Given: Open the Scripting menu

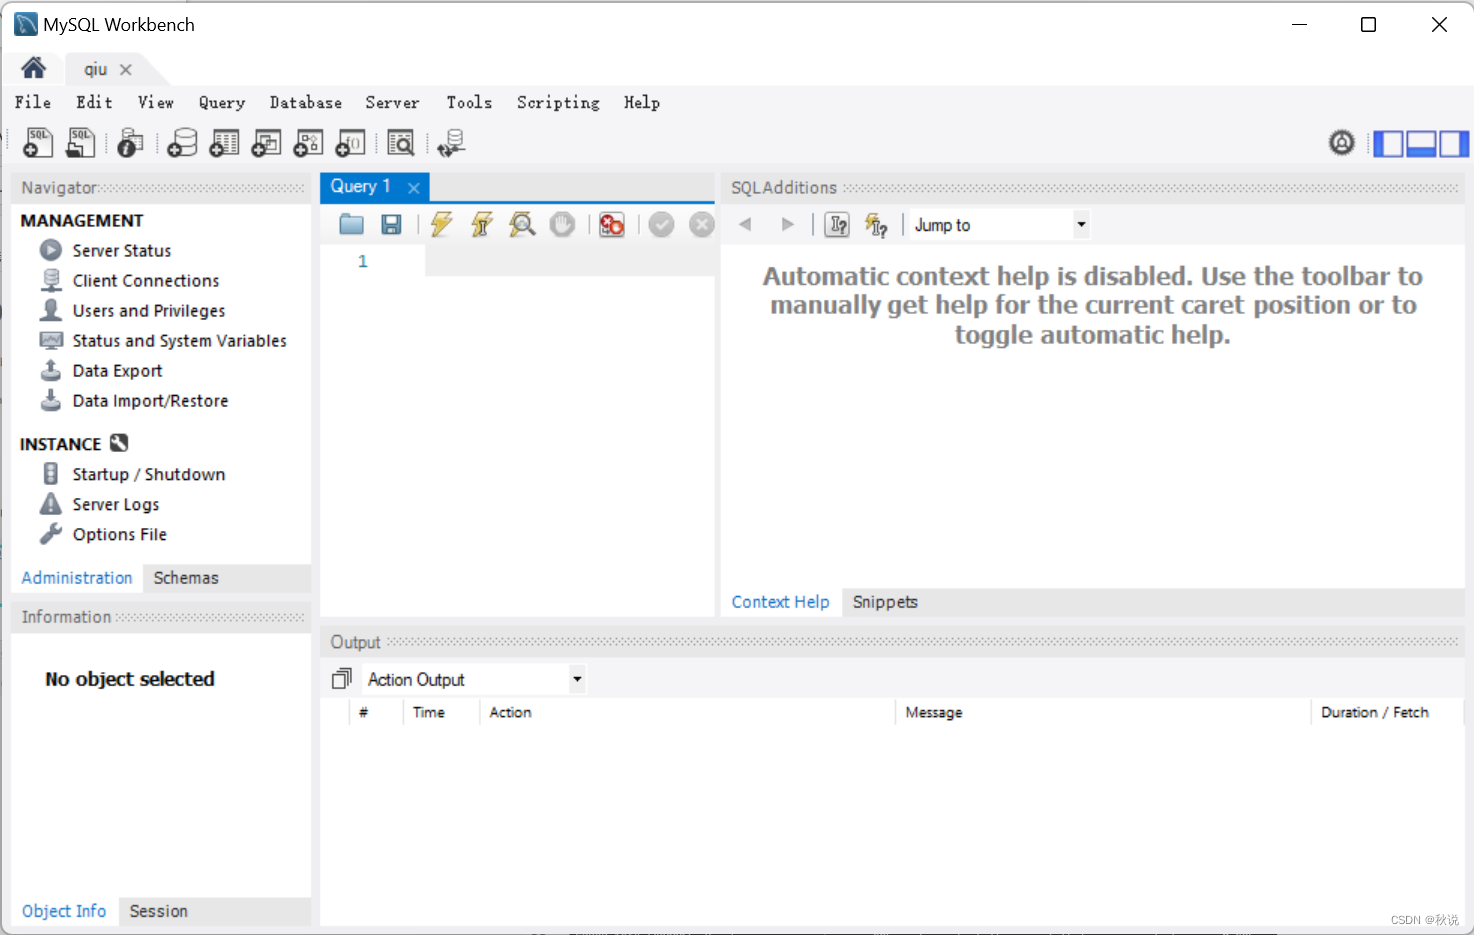Looking at the screenshot, I should point(558,102).
